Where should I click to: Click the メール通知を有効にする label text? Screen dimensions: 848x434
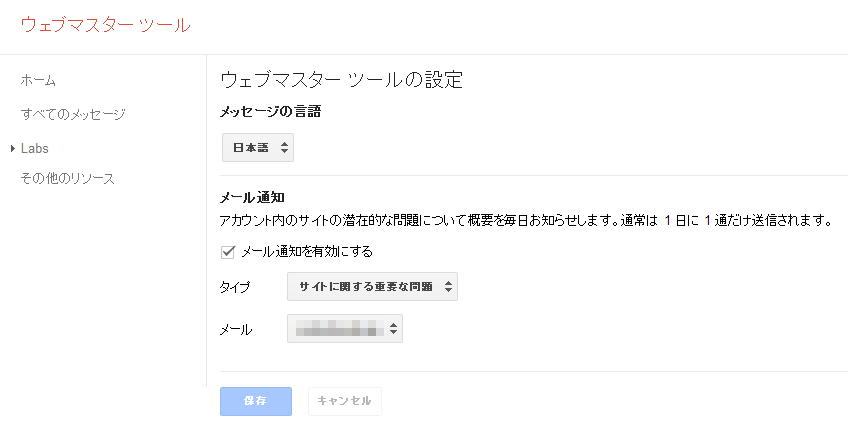pos(307,252)
